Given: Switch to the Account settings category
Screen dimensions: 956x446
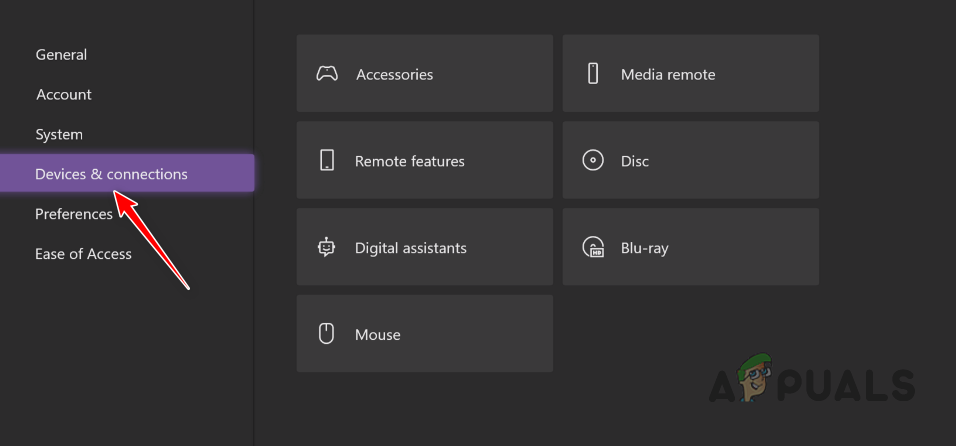Looking at the screenshot, I should (63, 94).
